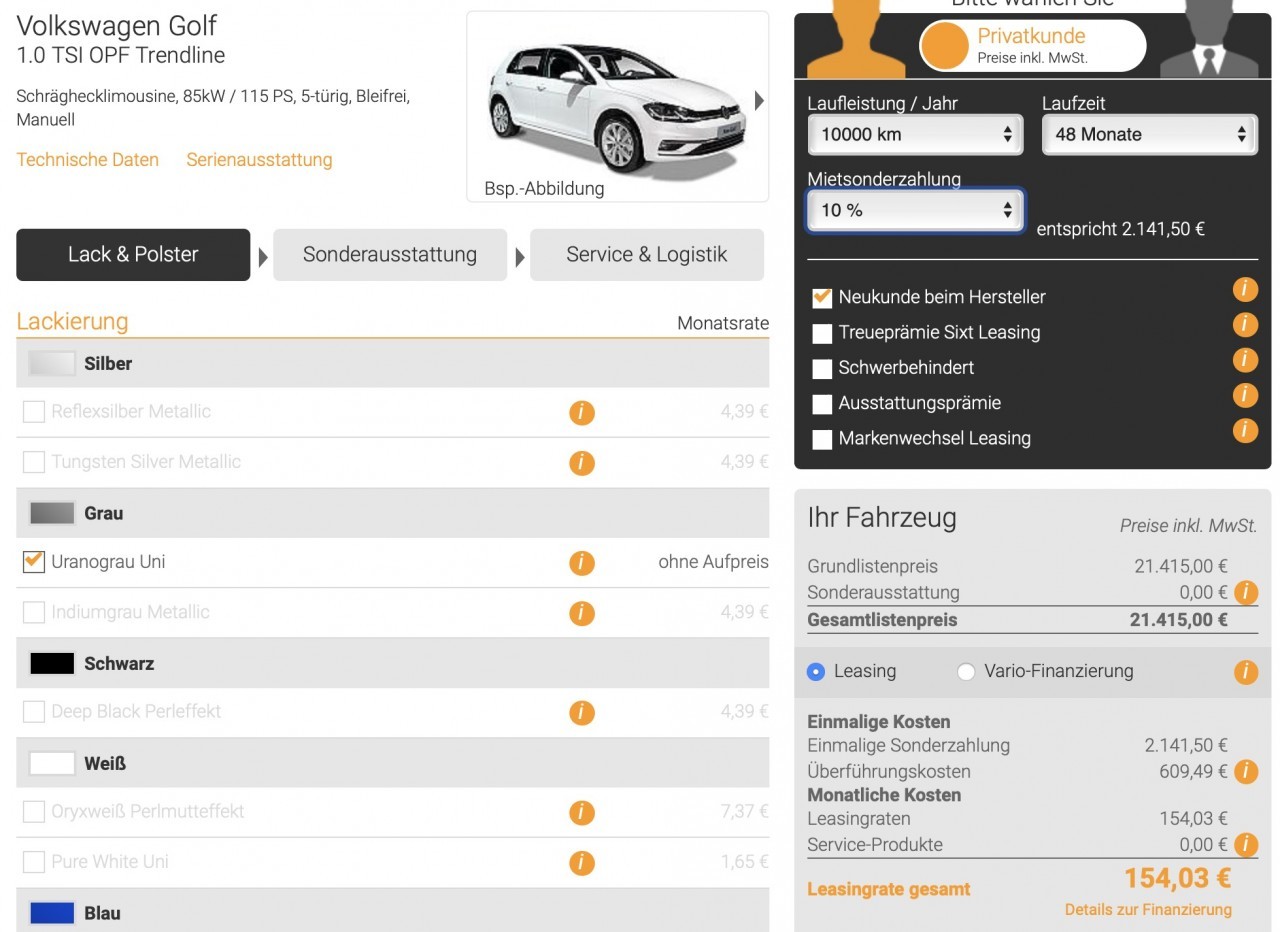Open info icon for Ausstattungsprämie
The height and width of the screenshot is (932, 1280).
[x=1245, y=395]
